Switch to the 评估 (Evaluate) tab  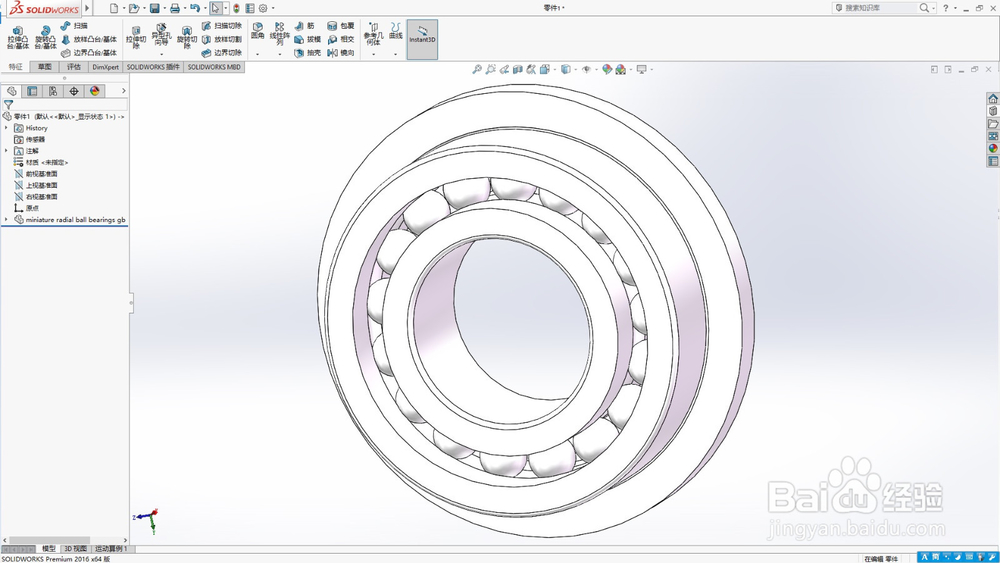tap(74, 67)
